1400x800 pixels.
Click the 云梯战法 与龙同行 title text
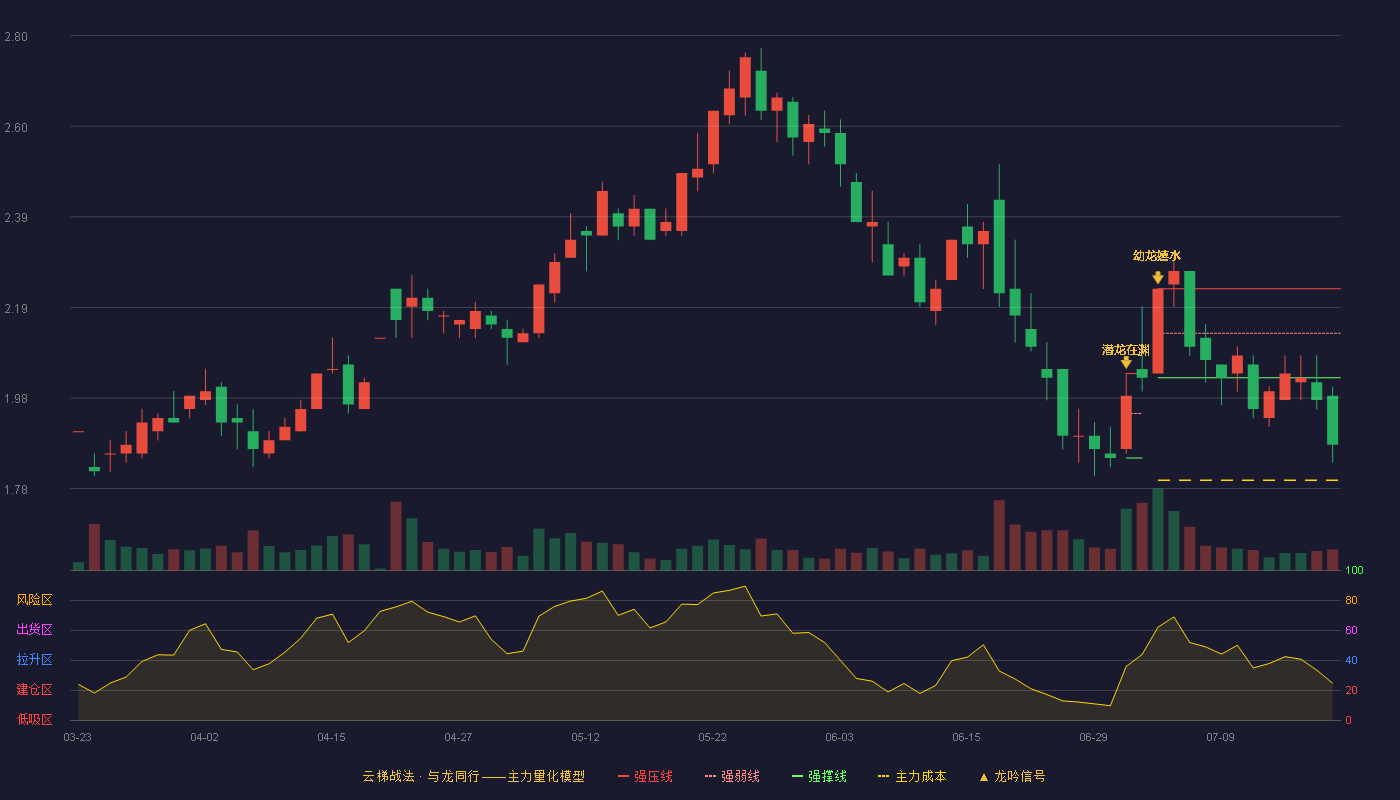point(421,776)
